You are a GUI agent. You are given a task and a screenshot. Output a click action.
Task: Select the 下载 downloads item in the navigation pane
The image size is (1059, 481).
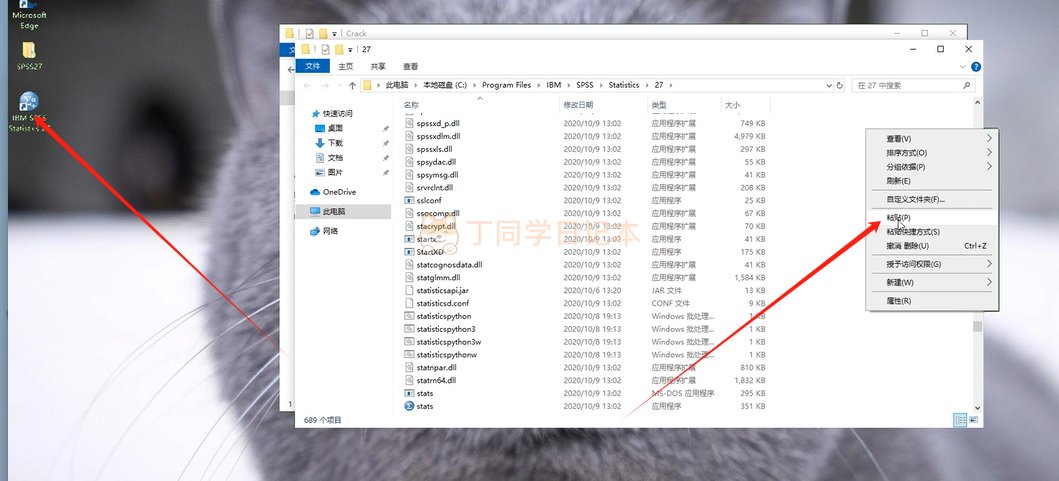(320, 143)
